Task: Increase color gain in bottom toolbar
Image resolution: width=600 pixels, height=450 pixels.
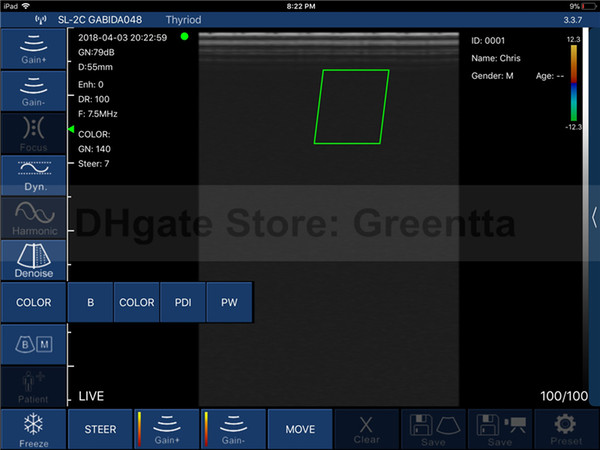Action: (x=166, y=429)
